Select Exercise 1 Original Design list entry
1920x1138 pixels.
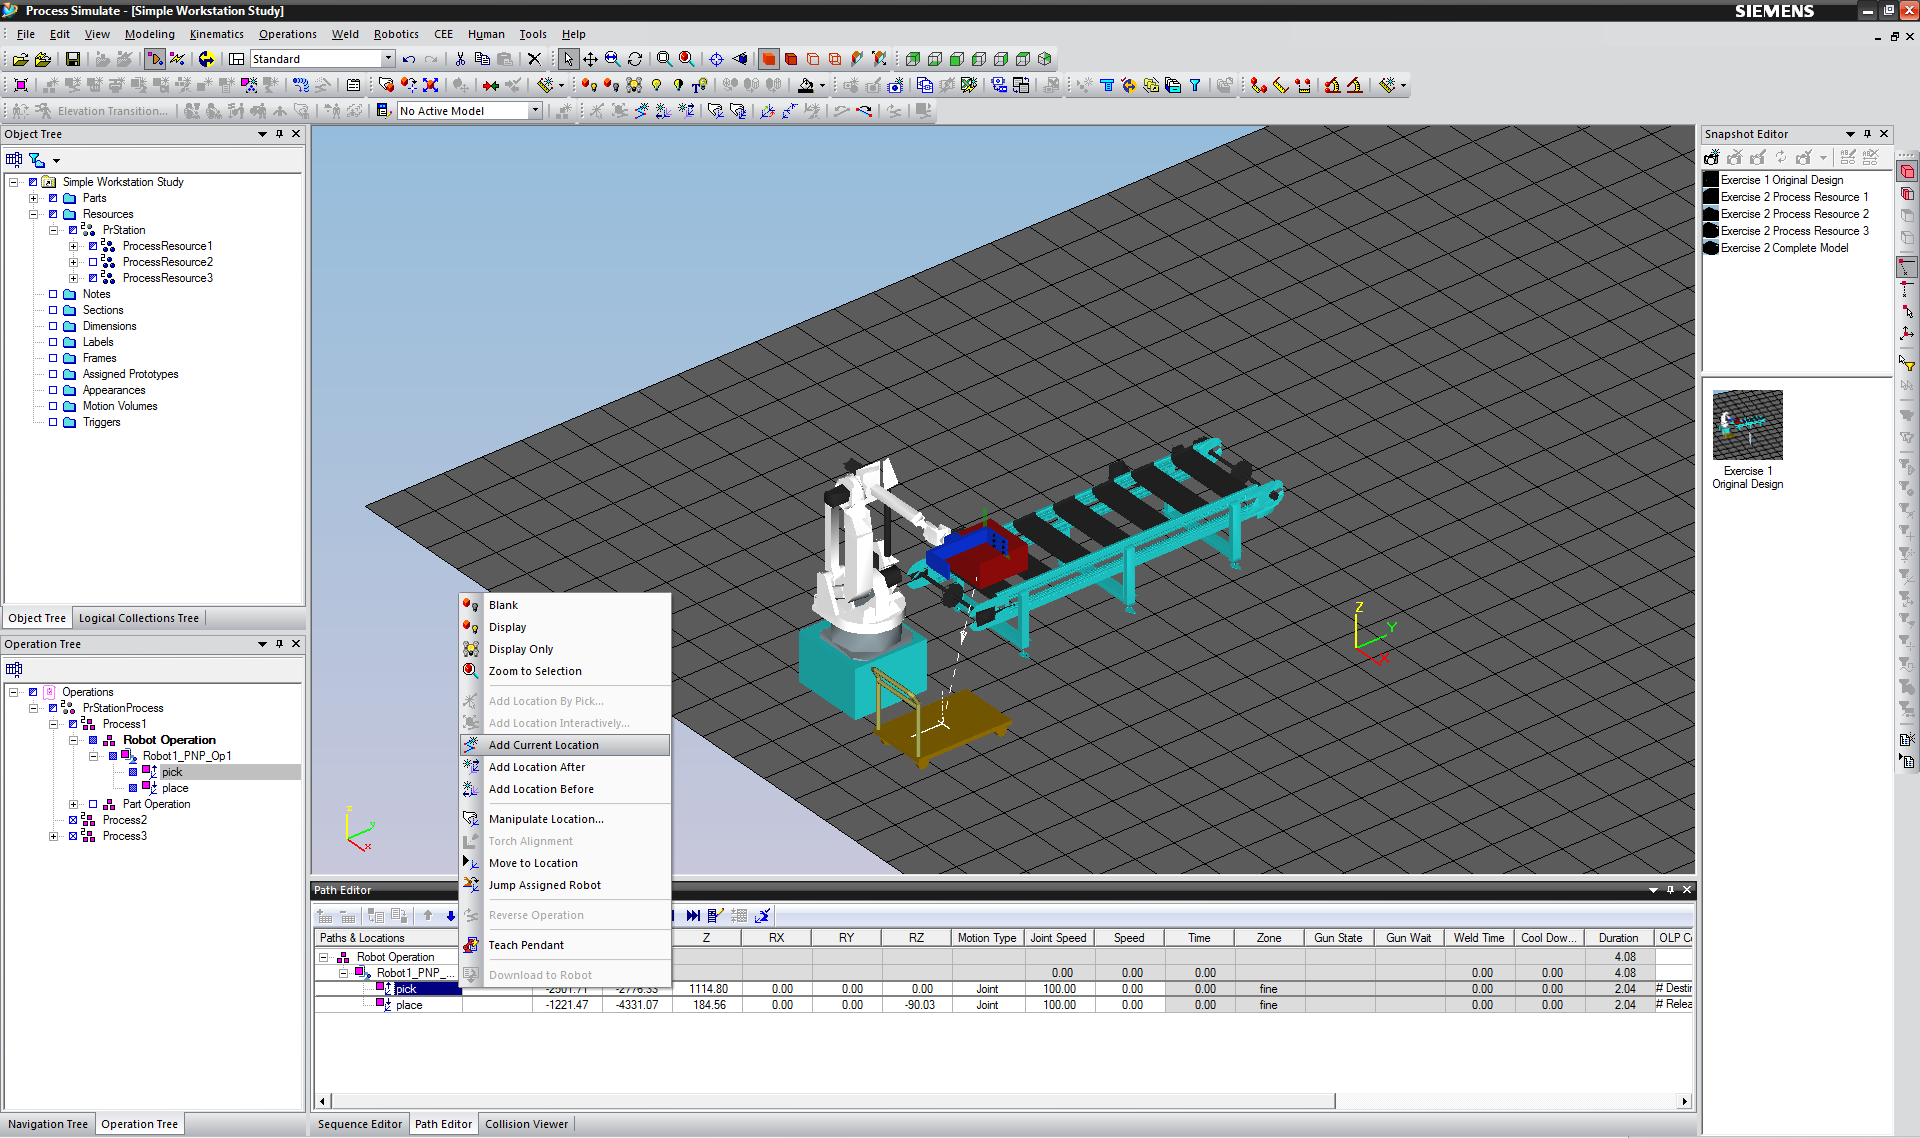coord(1782,180)
